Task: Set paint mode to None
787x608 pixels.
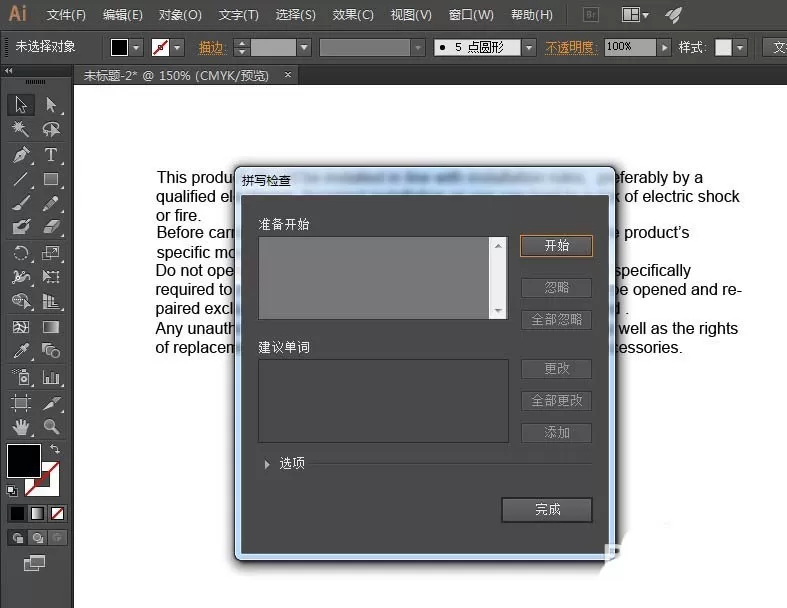Action: pyautogui.click(x=57, y=513)
